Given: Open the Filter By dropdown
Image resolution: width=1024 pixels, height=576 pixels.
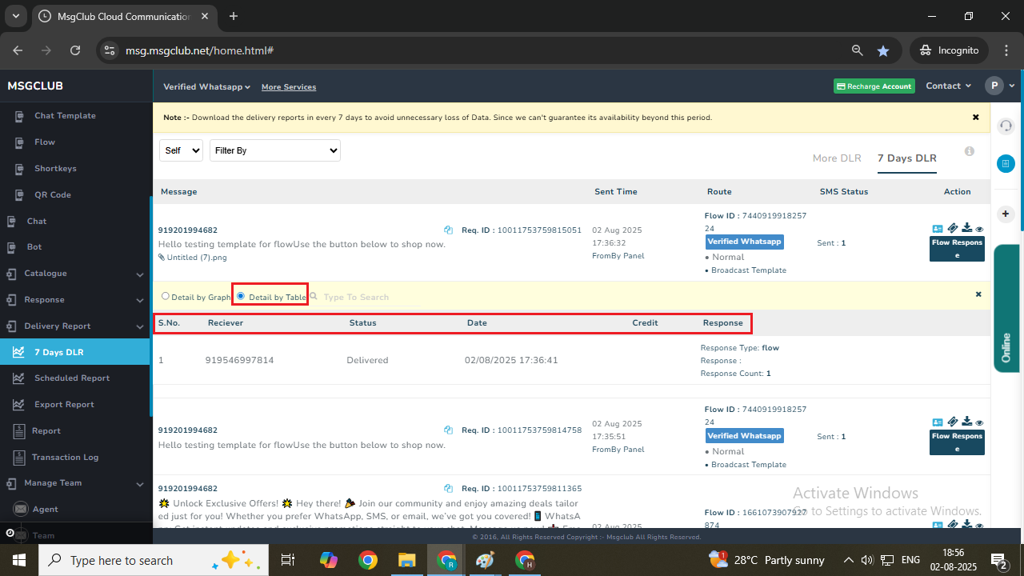Looking at the screenshot, I should (x=275, y=150).
